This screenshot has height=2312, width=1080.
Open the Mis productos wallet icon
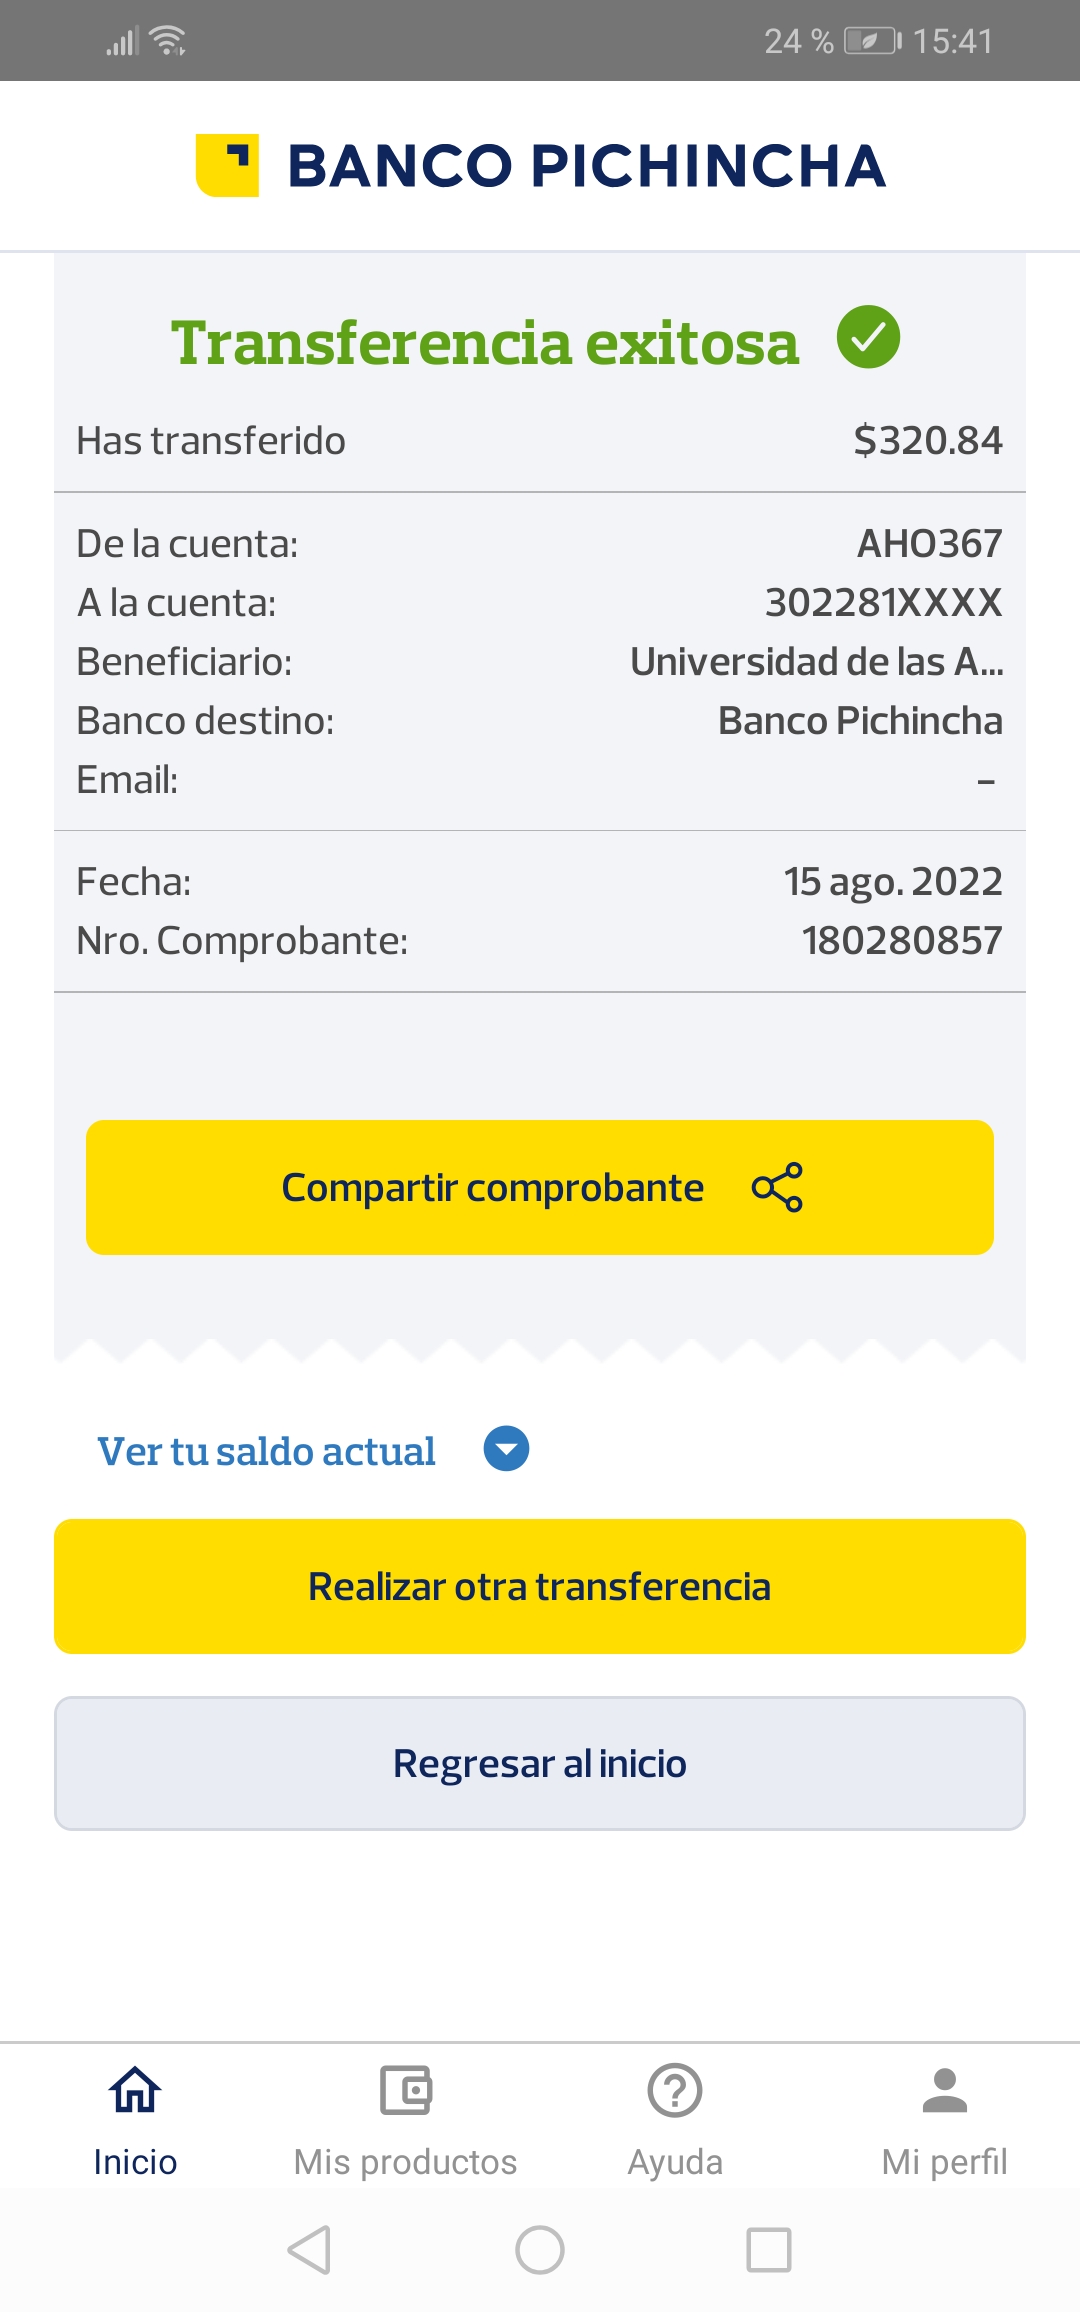(405, 2090)
